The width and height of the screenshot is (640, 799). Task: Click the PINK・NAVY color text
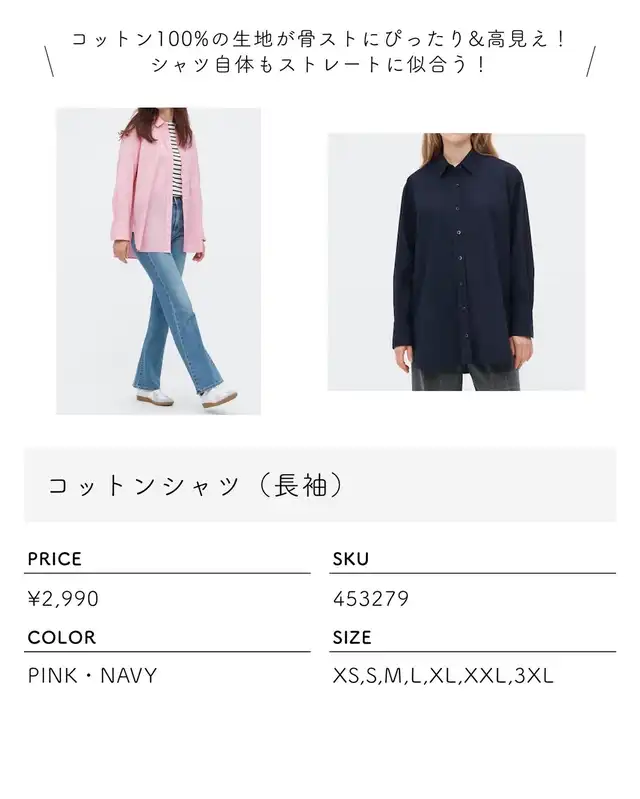coord(92,676)
